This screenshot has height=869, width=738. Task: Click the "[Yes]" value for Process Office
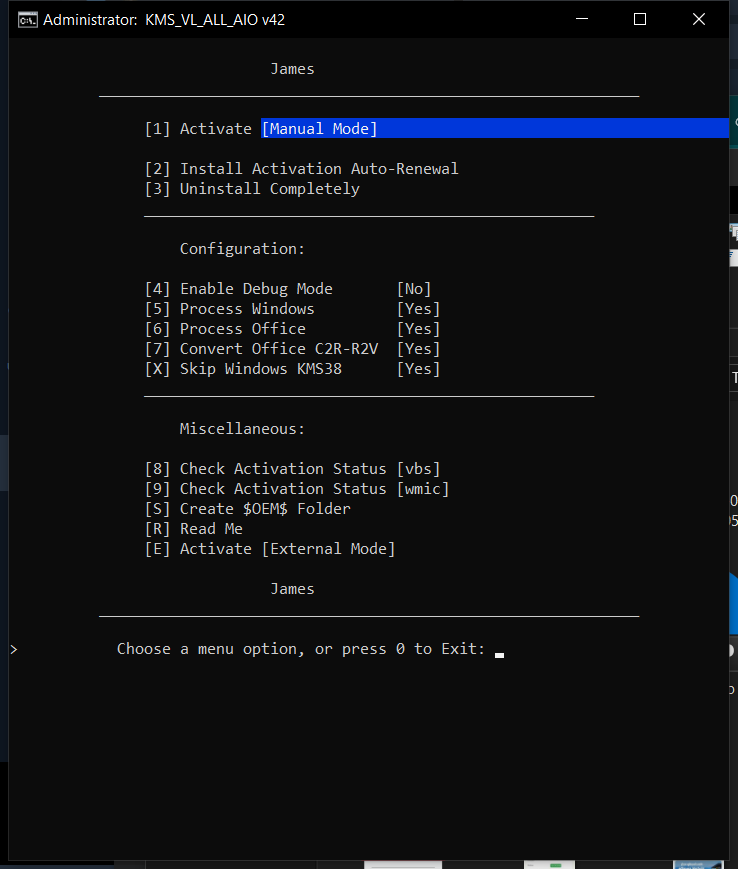point(418,329)
